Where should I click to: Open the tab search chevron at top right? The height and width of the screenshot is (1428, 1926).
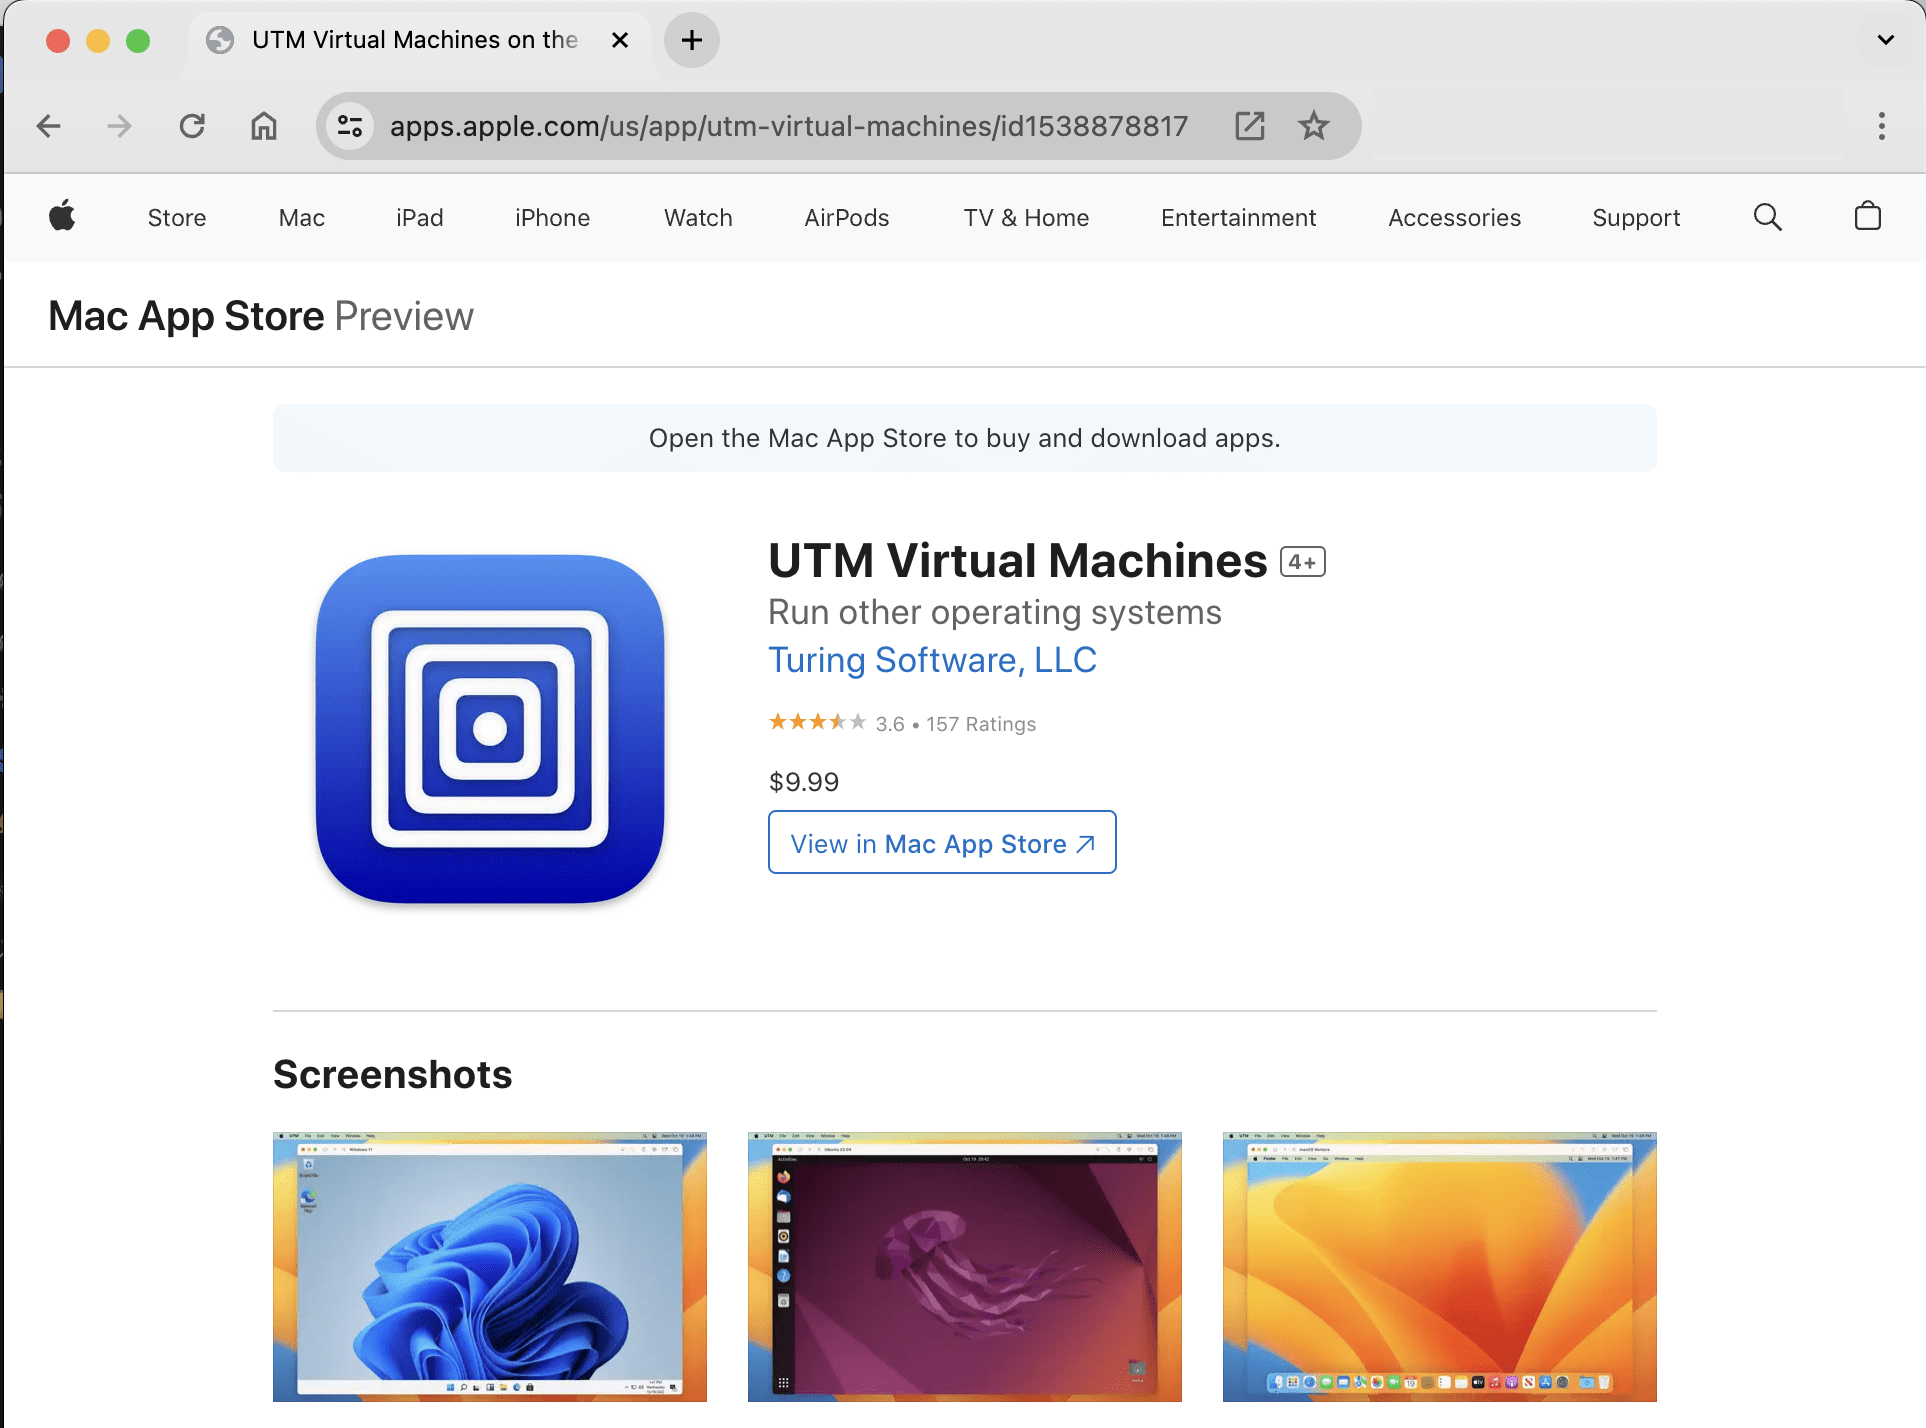[x=1885, y=40]
